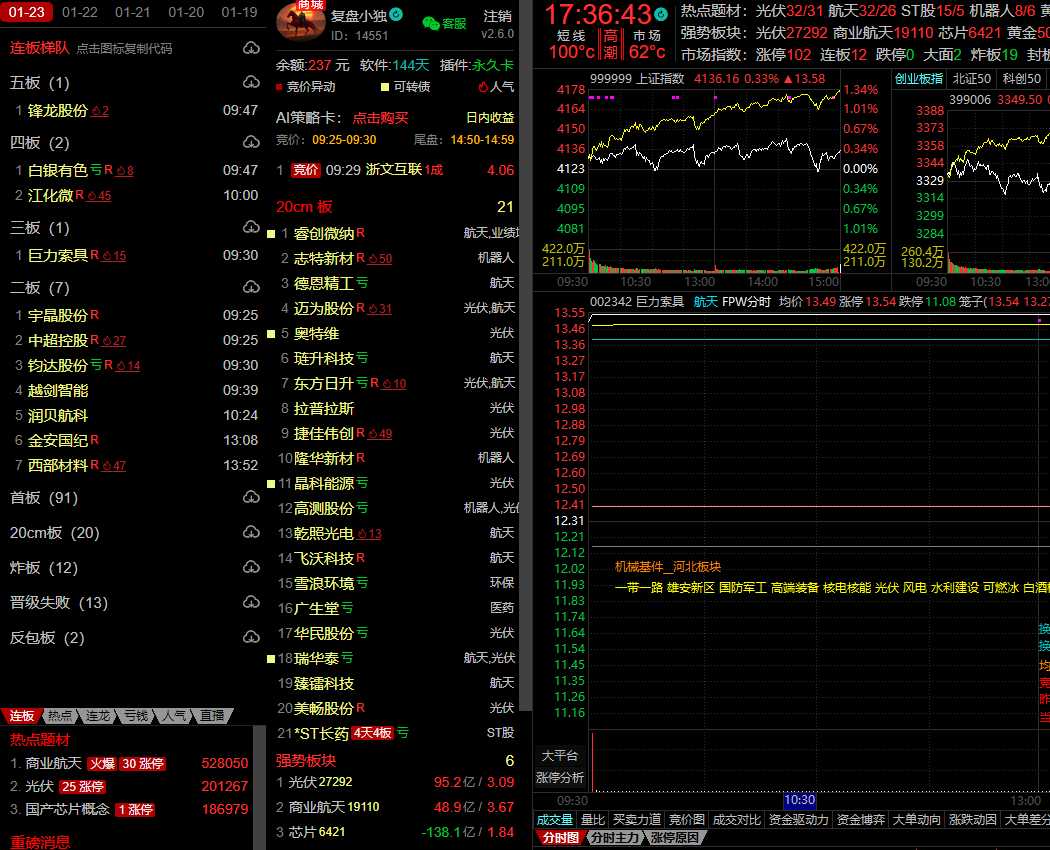The height and width of the screenshot is (850, 1050).
Task: Click the 10:30 marker on the time axis
Action: click(799, 800)
